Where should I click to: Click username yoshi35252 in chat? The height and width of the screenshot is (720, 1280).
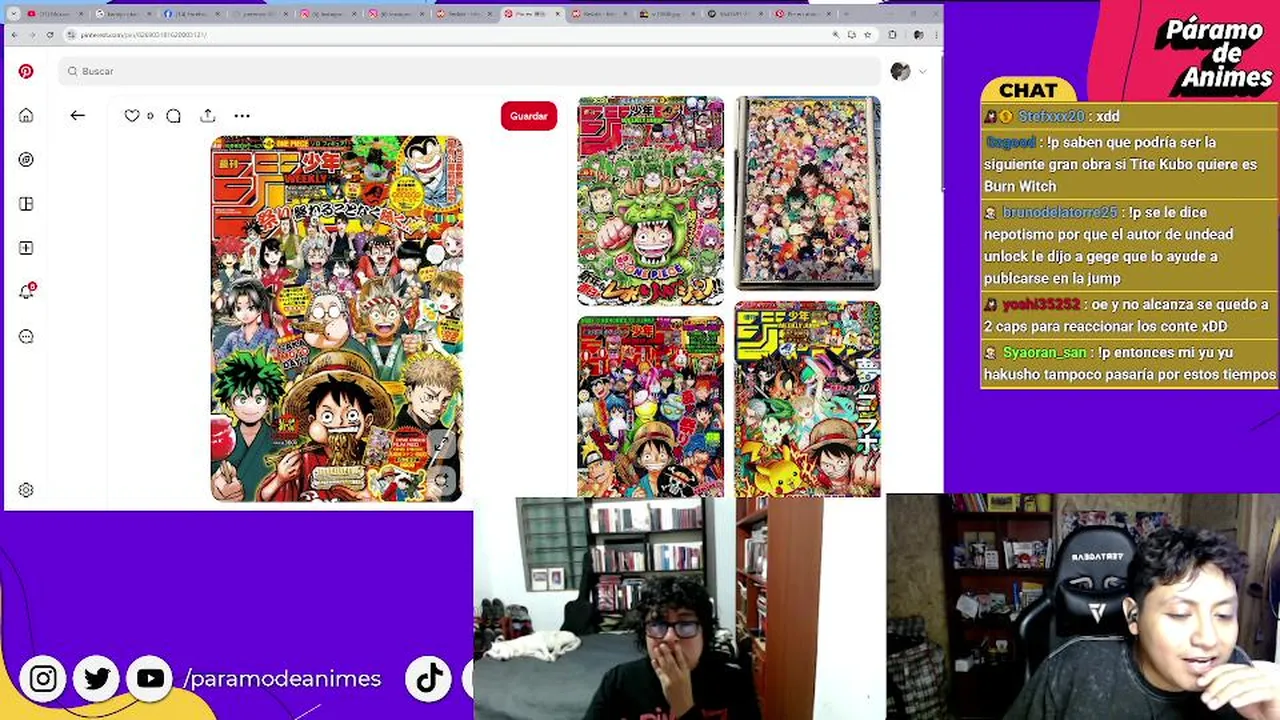[x=1041, y=304]
